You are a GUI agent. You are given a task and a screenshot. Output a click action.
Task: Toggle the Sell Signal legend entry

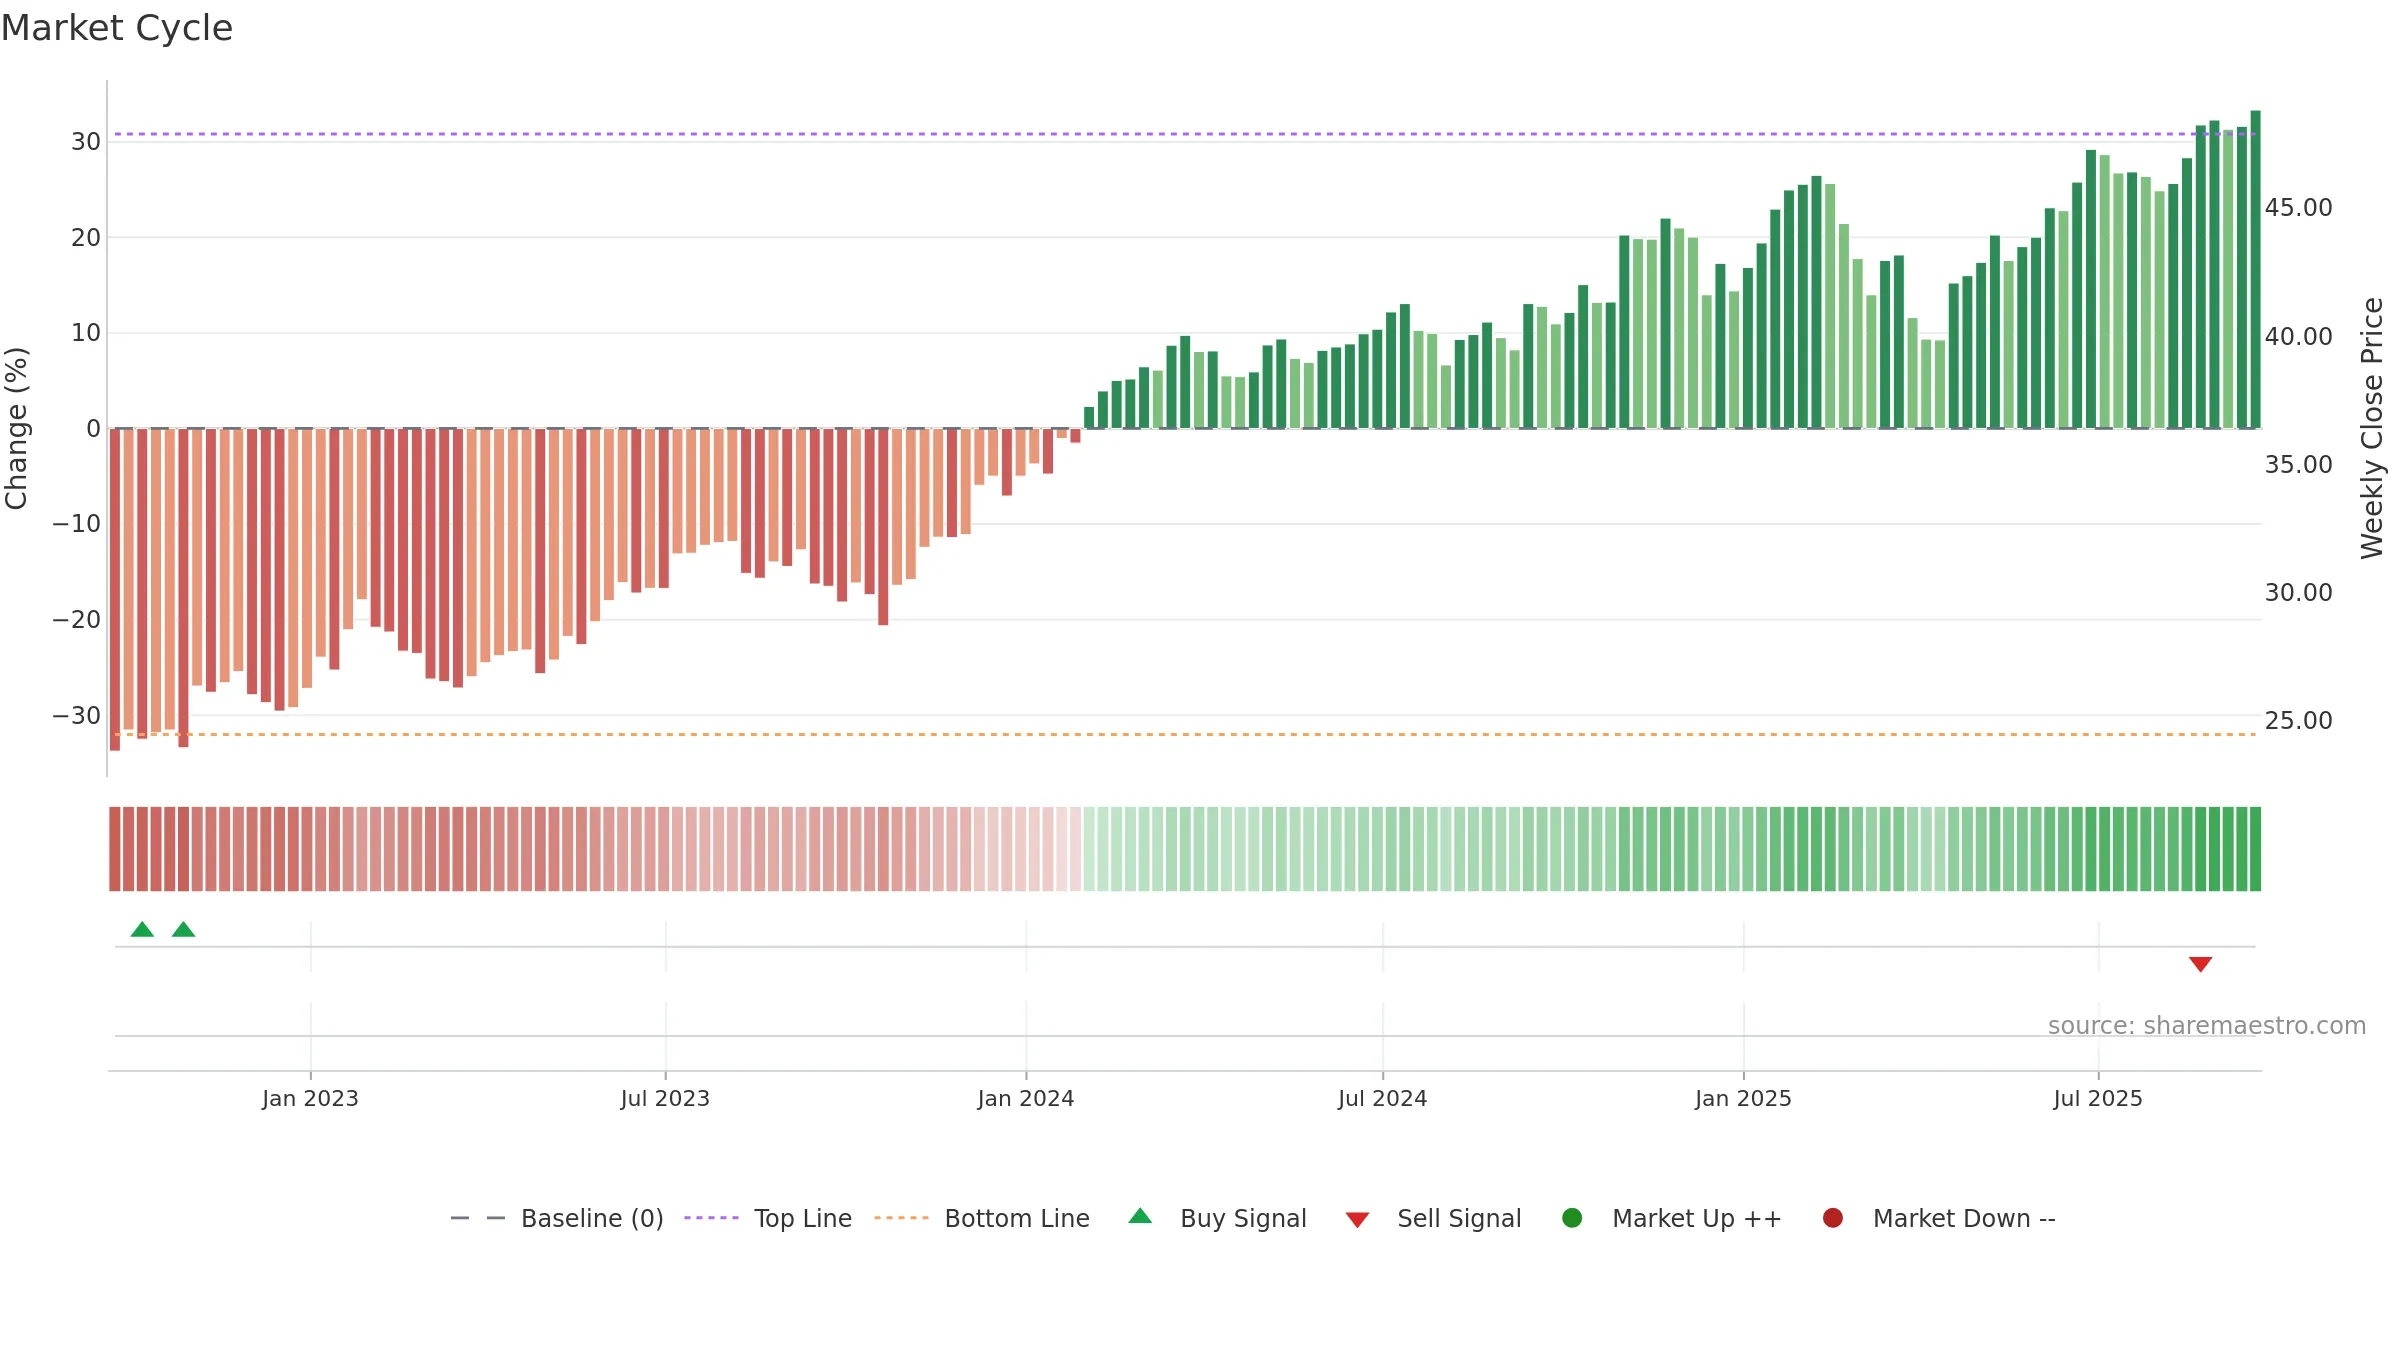coord(1433,1218)
